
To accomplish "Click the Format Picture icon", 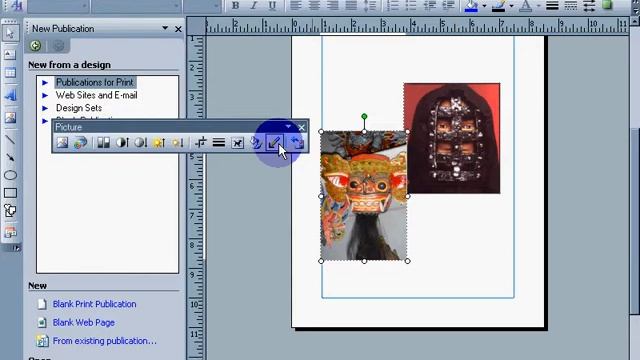I will 256,142.
